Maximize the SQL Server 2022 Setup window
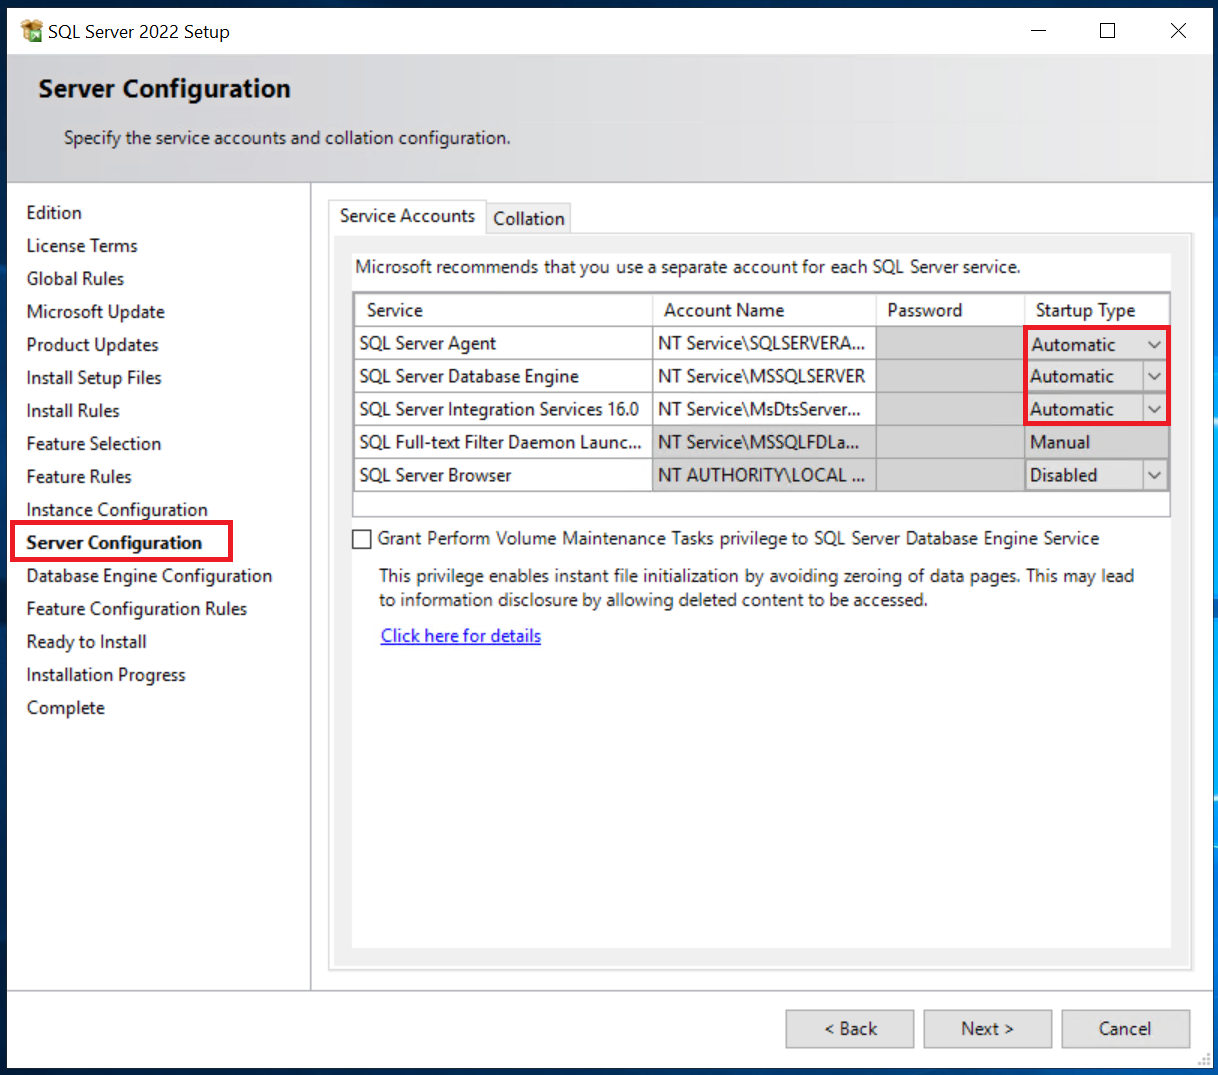This screenshot has width=1218, height=1075. point(1107,31)
